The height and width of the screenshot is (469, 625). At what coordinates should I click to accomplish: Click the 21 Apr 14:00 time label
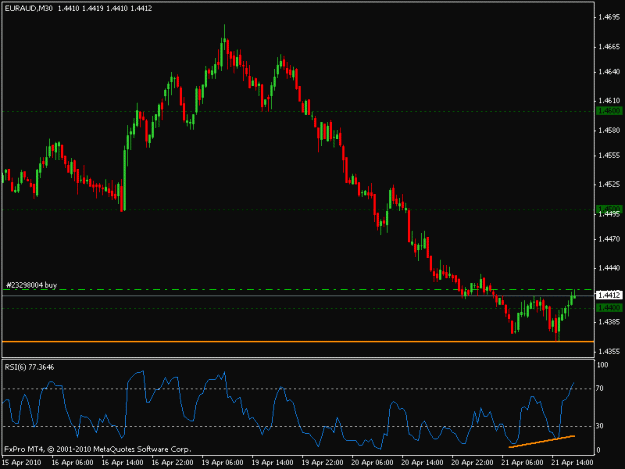[572, 462]
